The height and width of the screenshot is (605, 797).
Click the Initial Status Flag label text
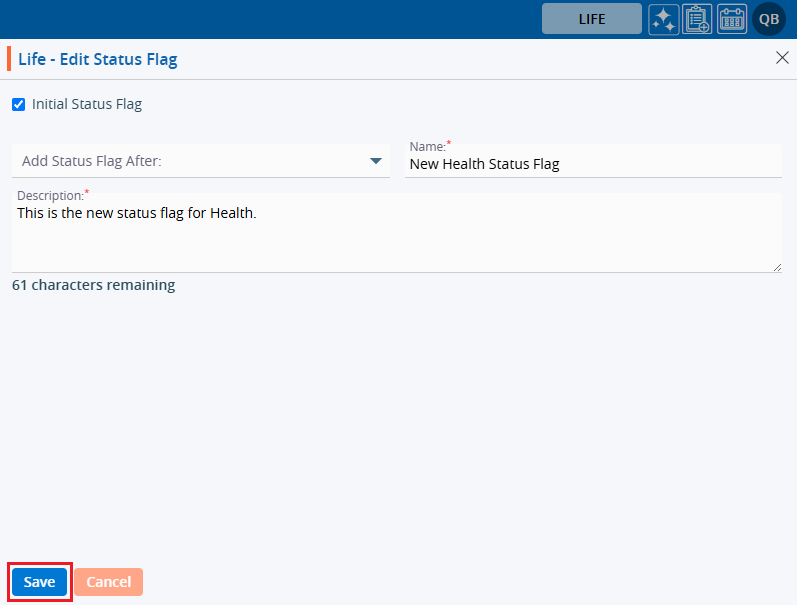coord(87,104)
